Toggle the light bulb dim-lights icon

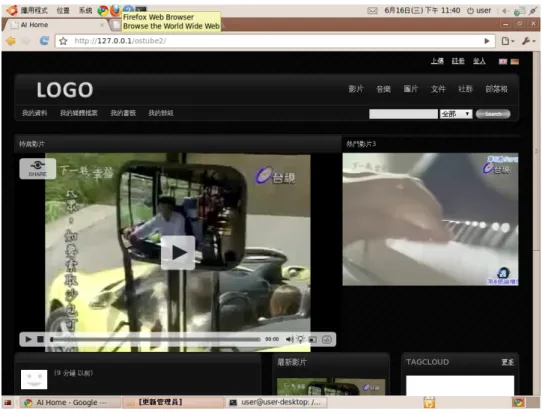point(301,339)
